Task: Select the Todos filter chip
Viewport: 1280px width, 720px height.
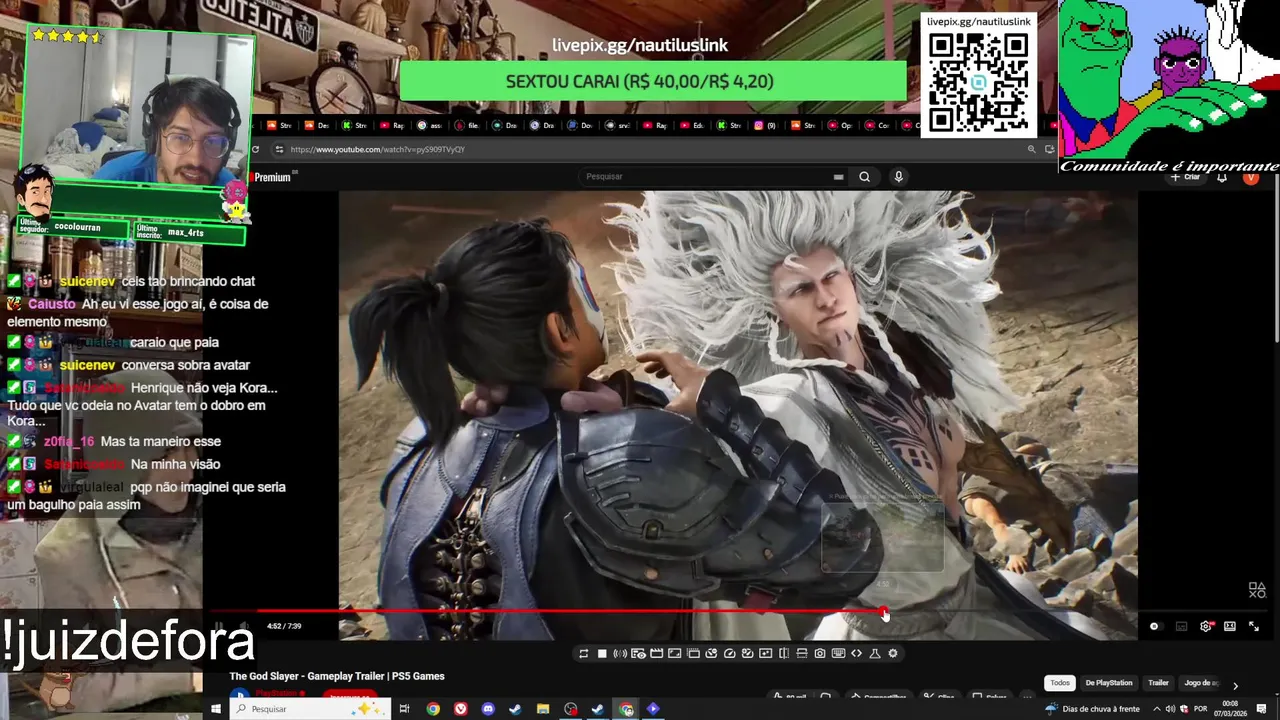Action: (1060, 683)
